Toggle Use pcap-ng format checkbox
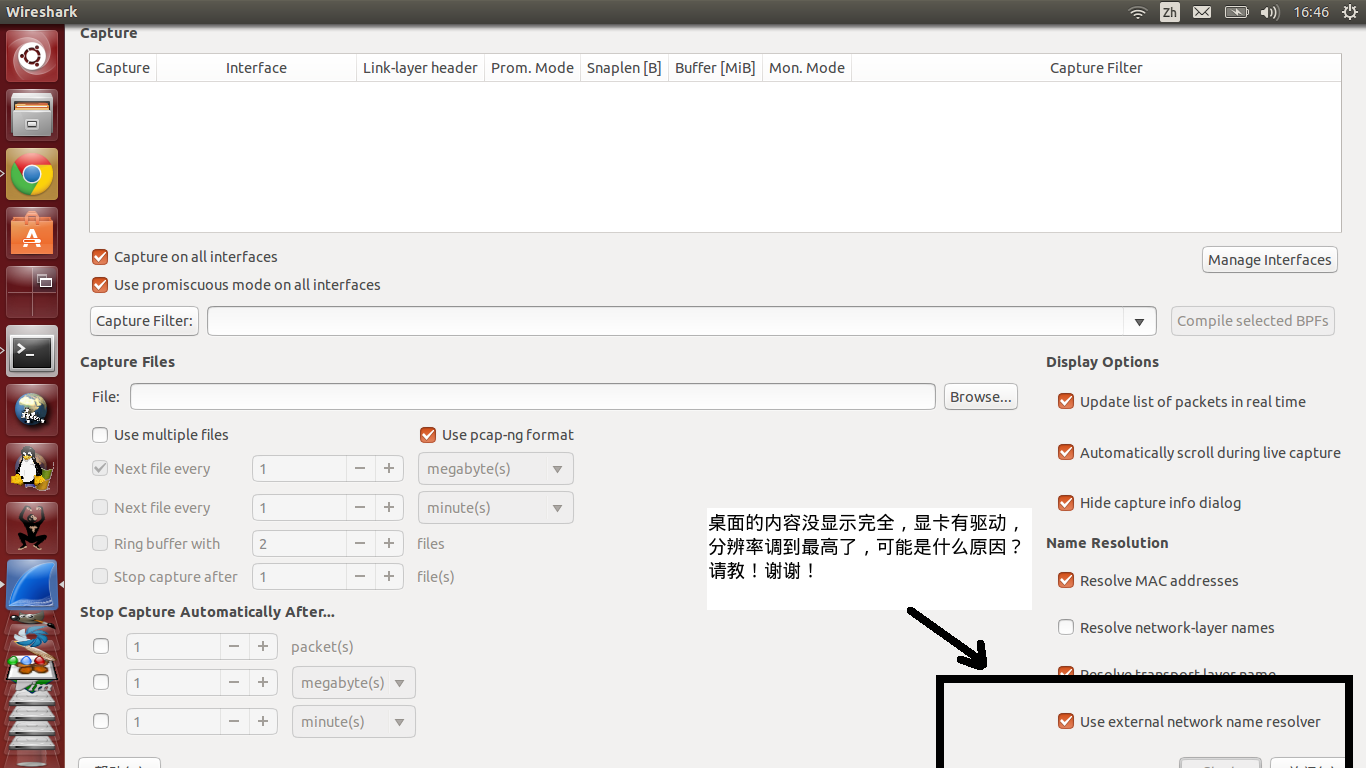1366x768 pixels. 428,435
